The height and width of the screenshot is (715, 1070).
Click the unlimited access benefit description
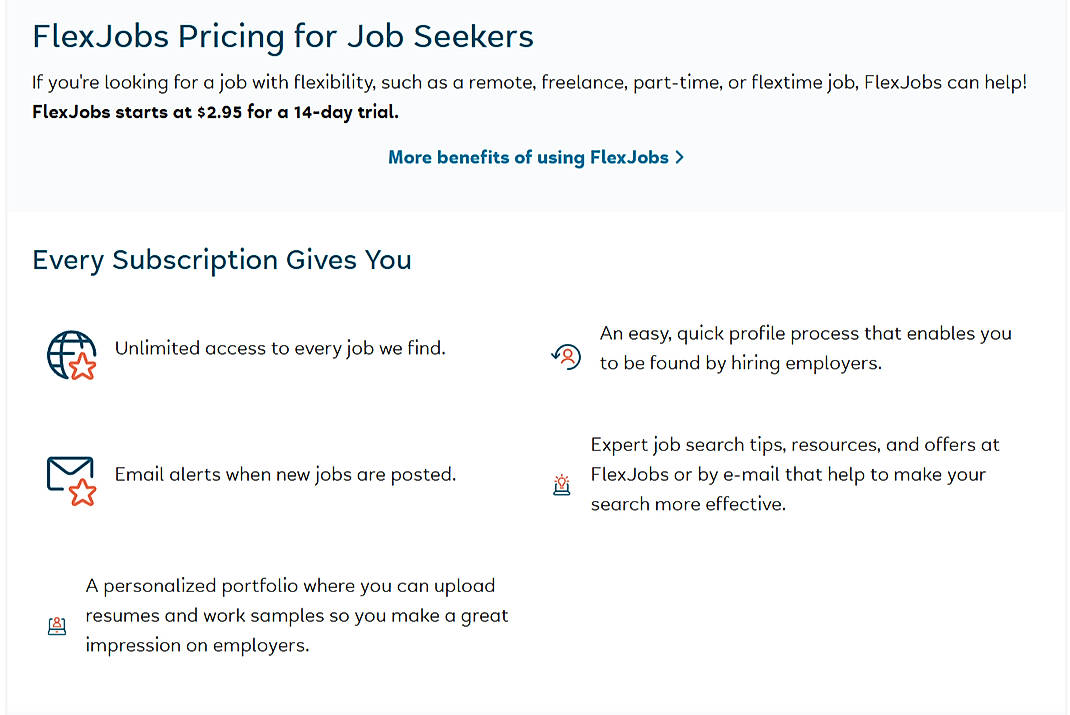pyautogui.click(x=280, y=347)
